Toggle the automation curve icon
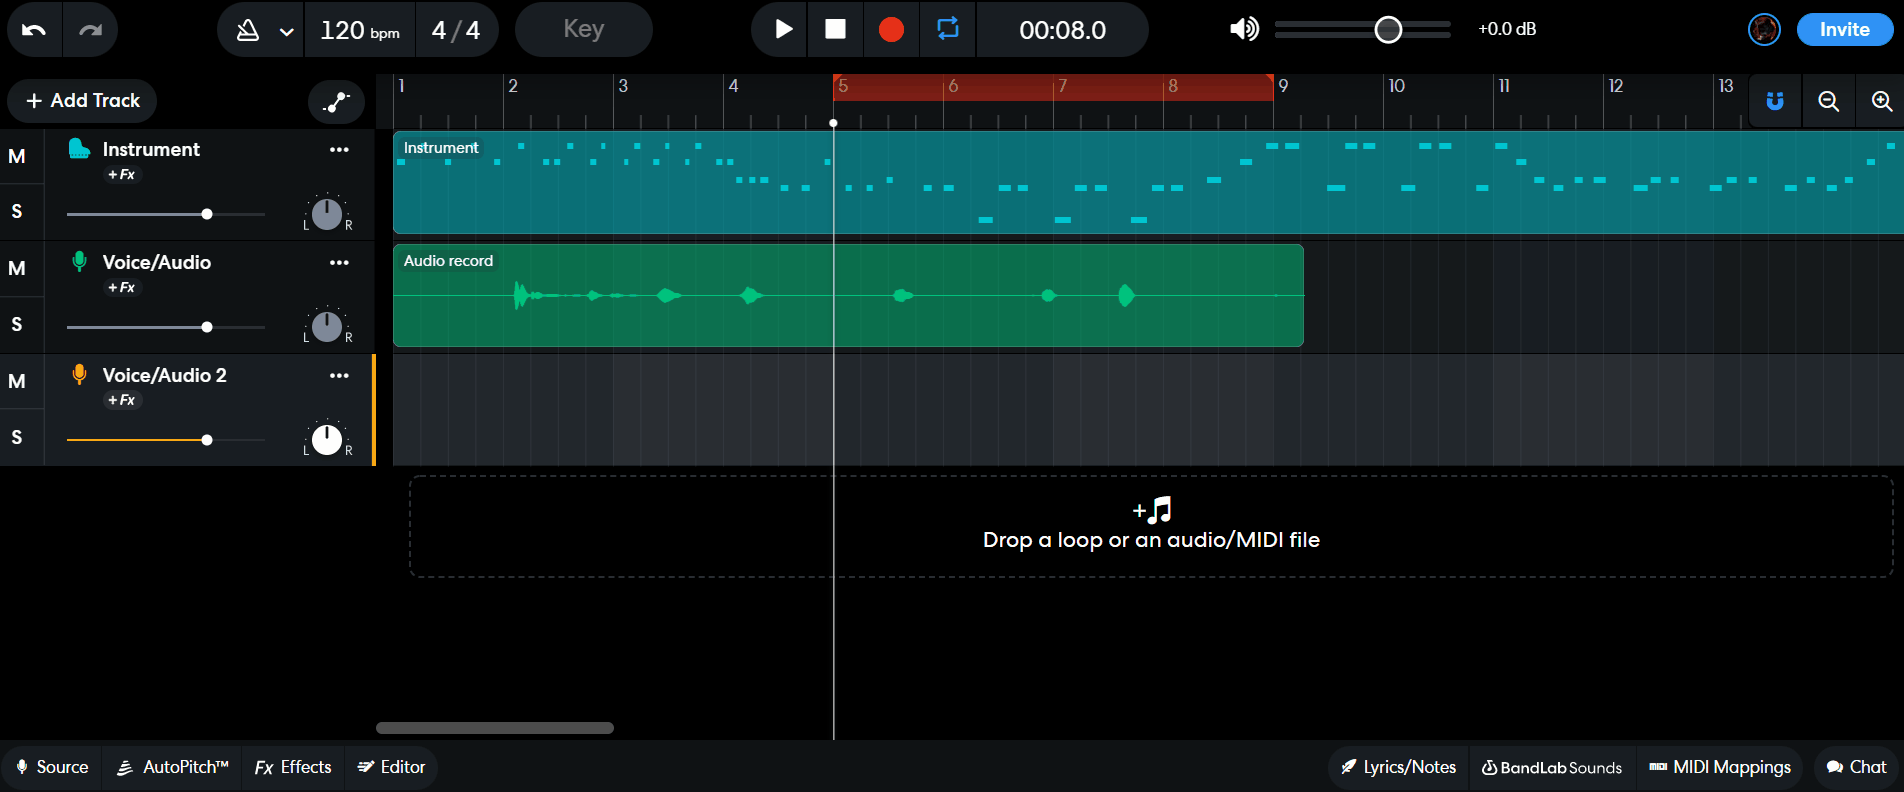The width and height of the screenshot is (1904, 792). (x=336, y=101)
